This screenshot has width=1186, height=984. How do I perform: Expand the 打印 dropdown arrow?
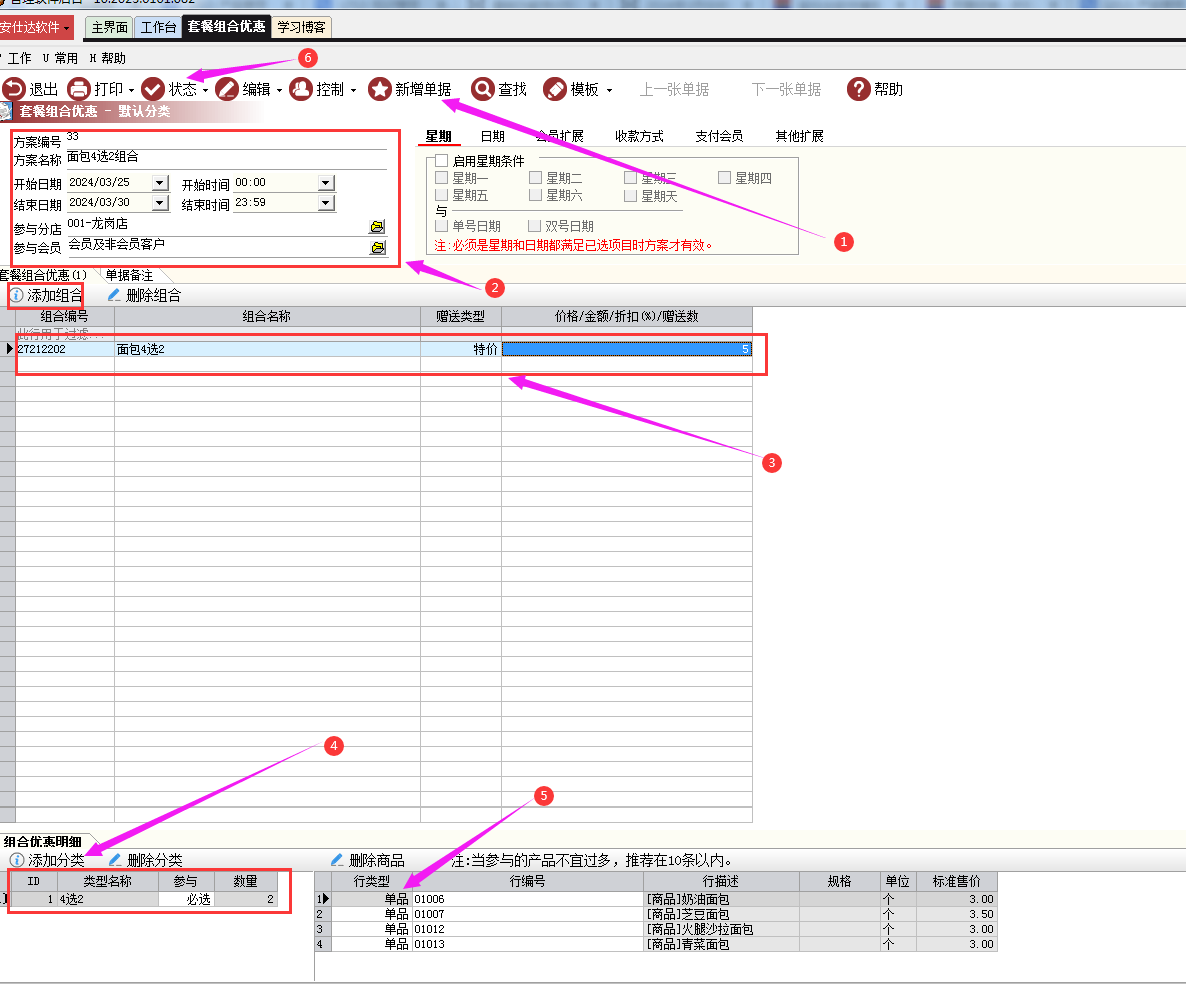(x=131, y=90)
